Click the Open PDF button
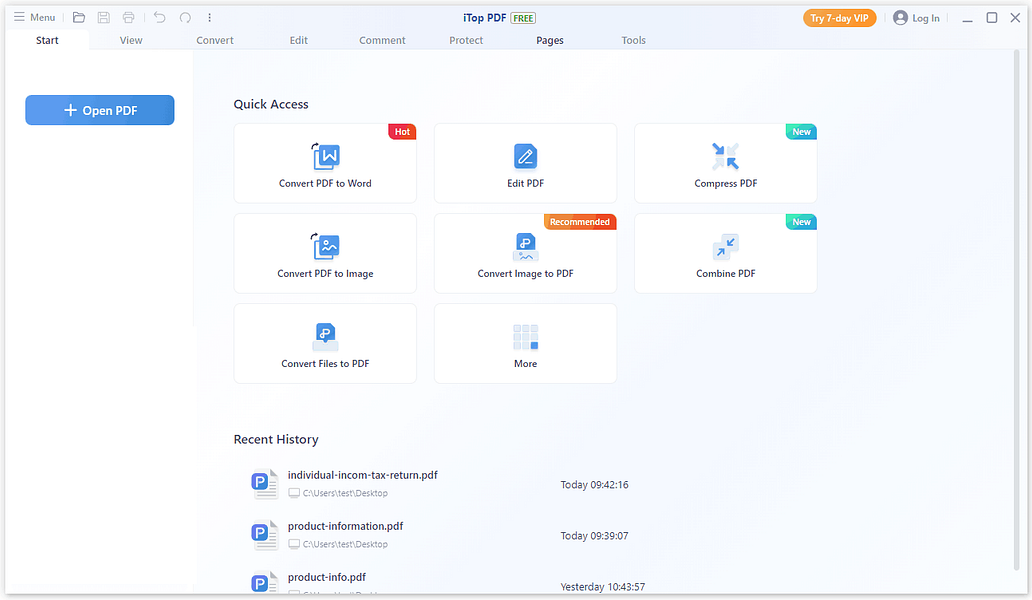The image size is (1032, 600). (100, 110)
